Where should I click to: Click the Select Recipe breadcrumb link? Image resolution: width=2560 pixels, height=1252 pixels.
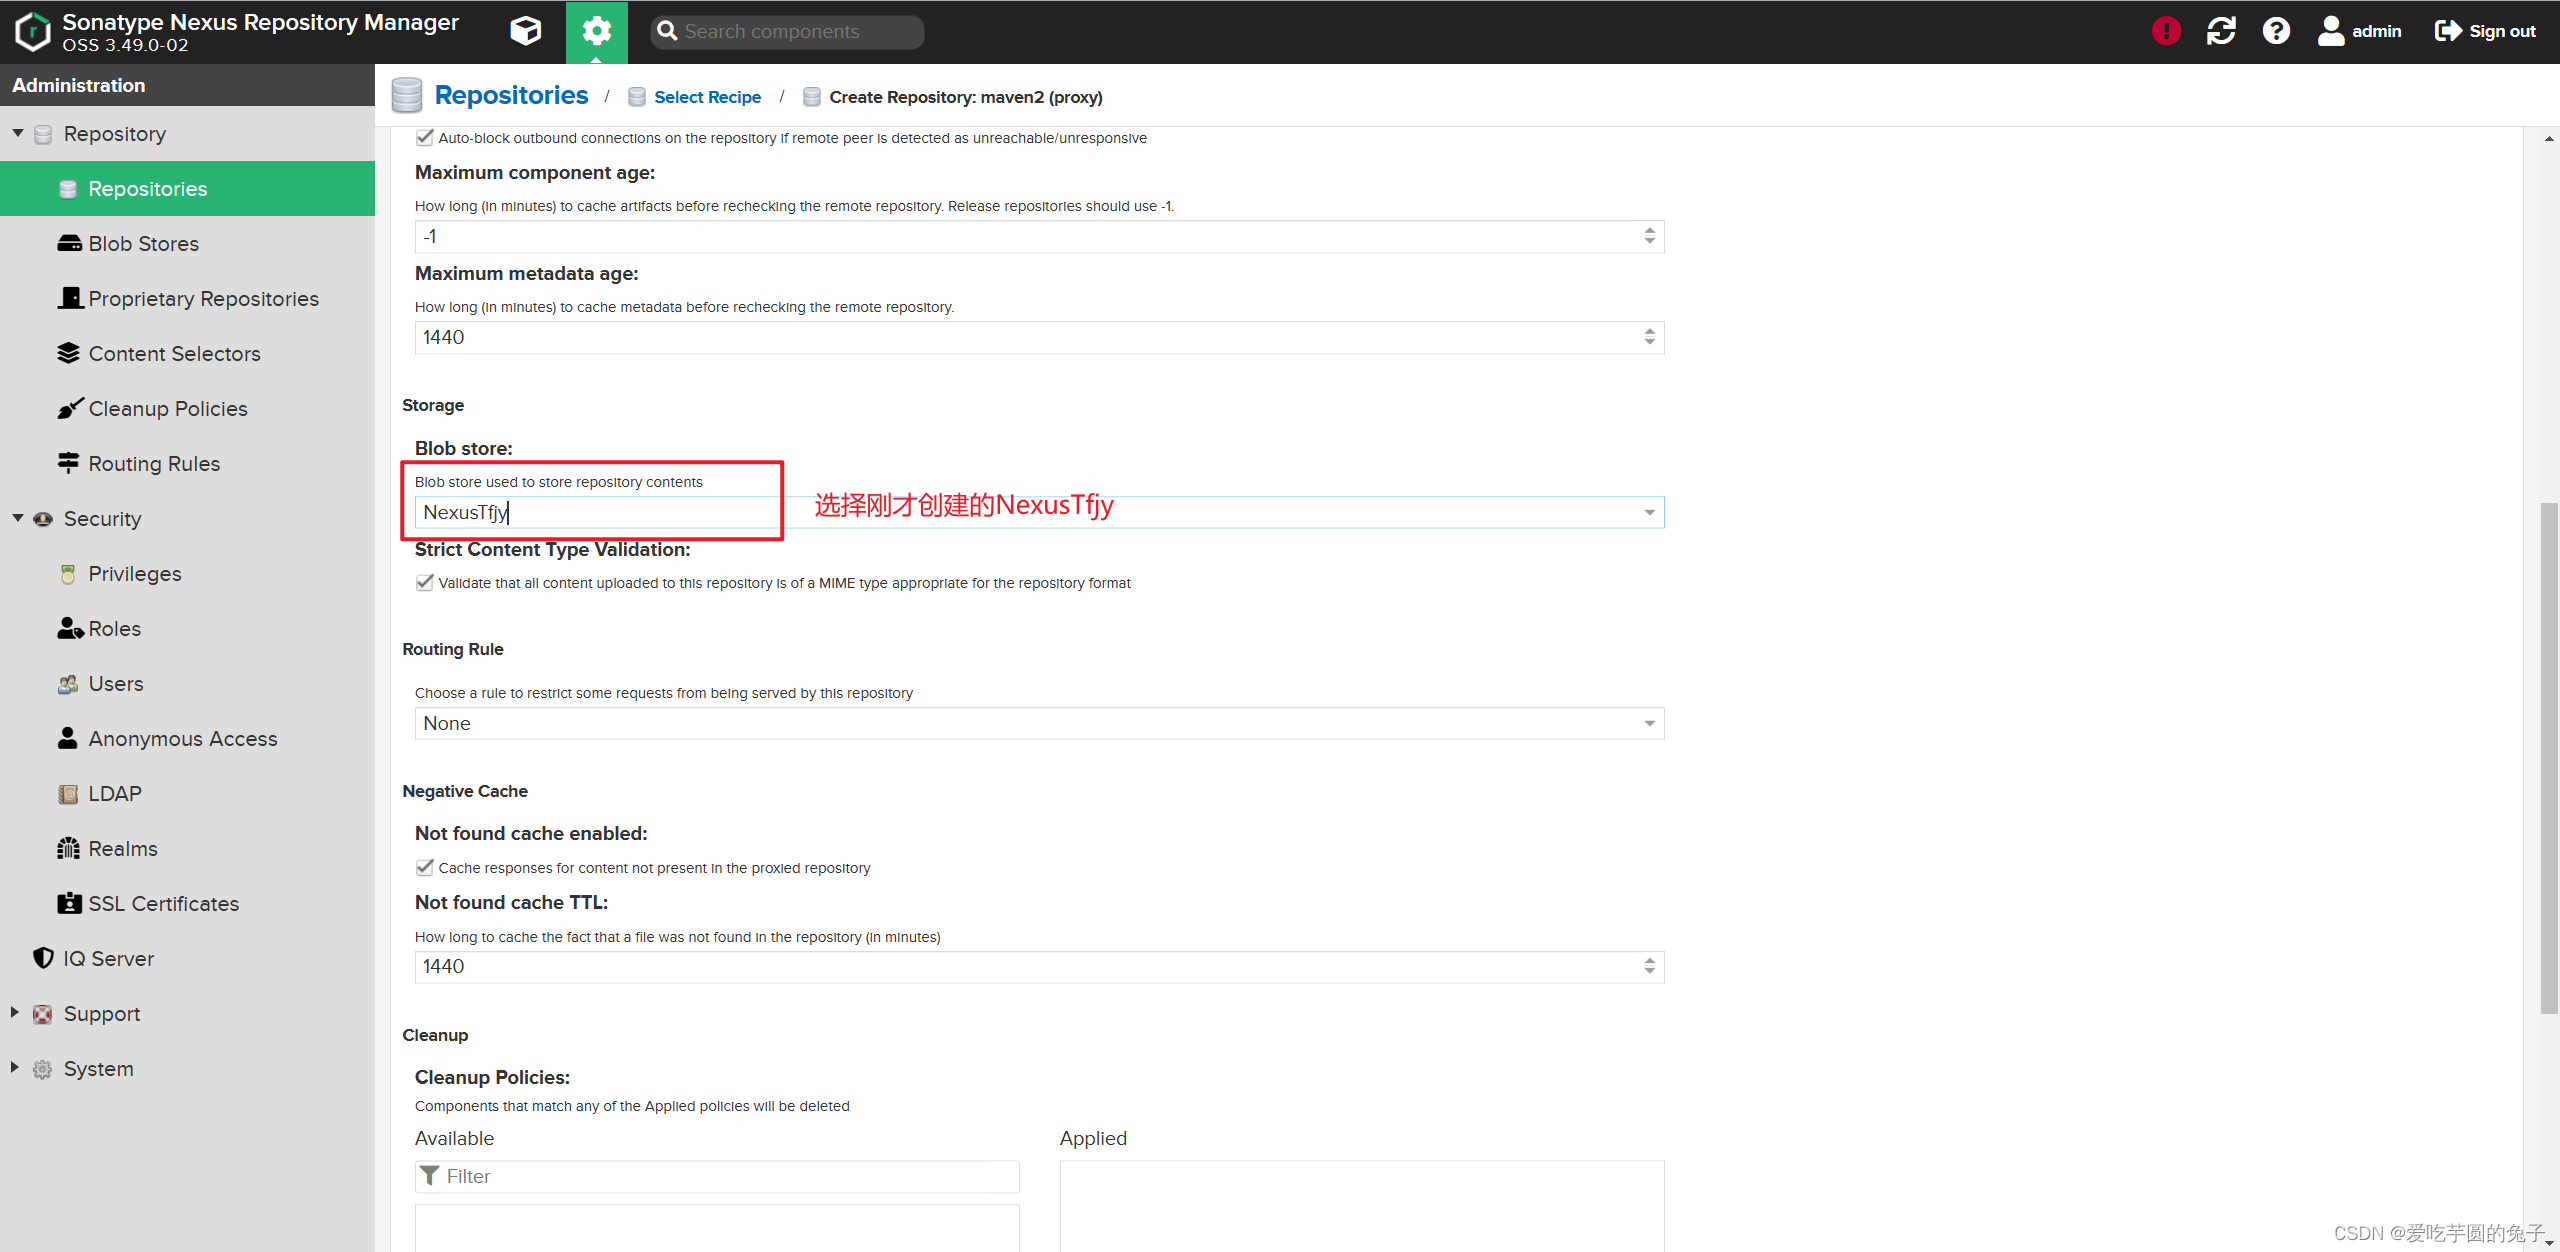pos(707,97)
